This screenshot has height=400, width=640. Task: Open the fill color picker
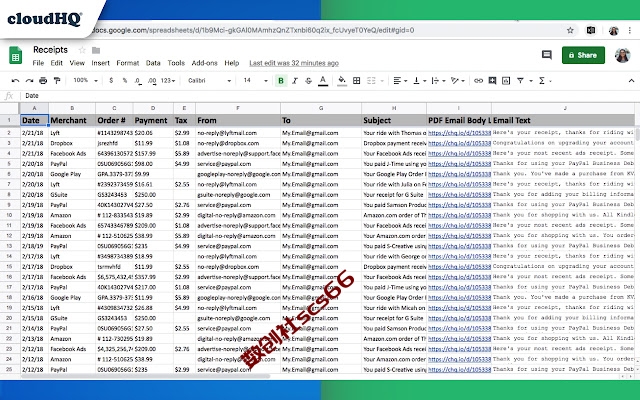pyautogui.click(x=342, y=81)
